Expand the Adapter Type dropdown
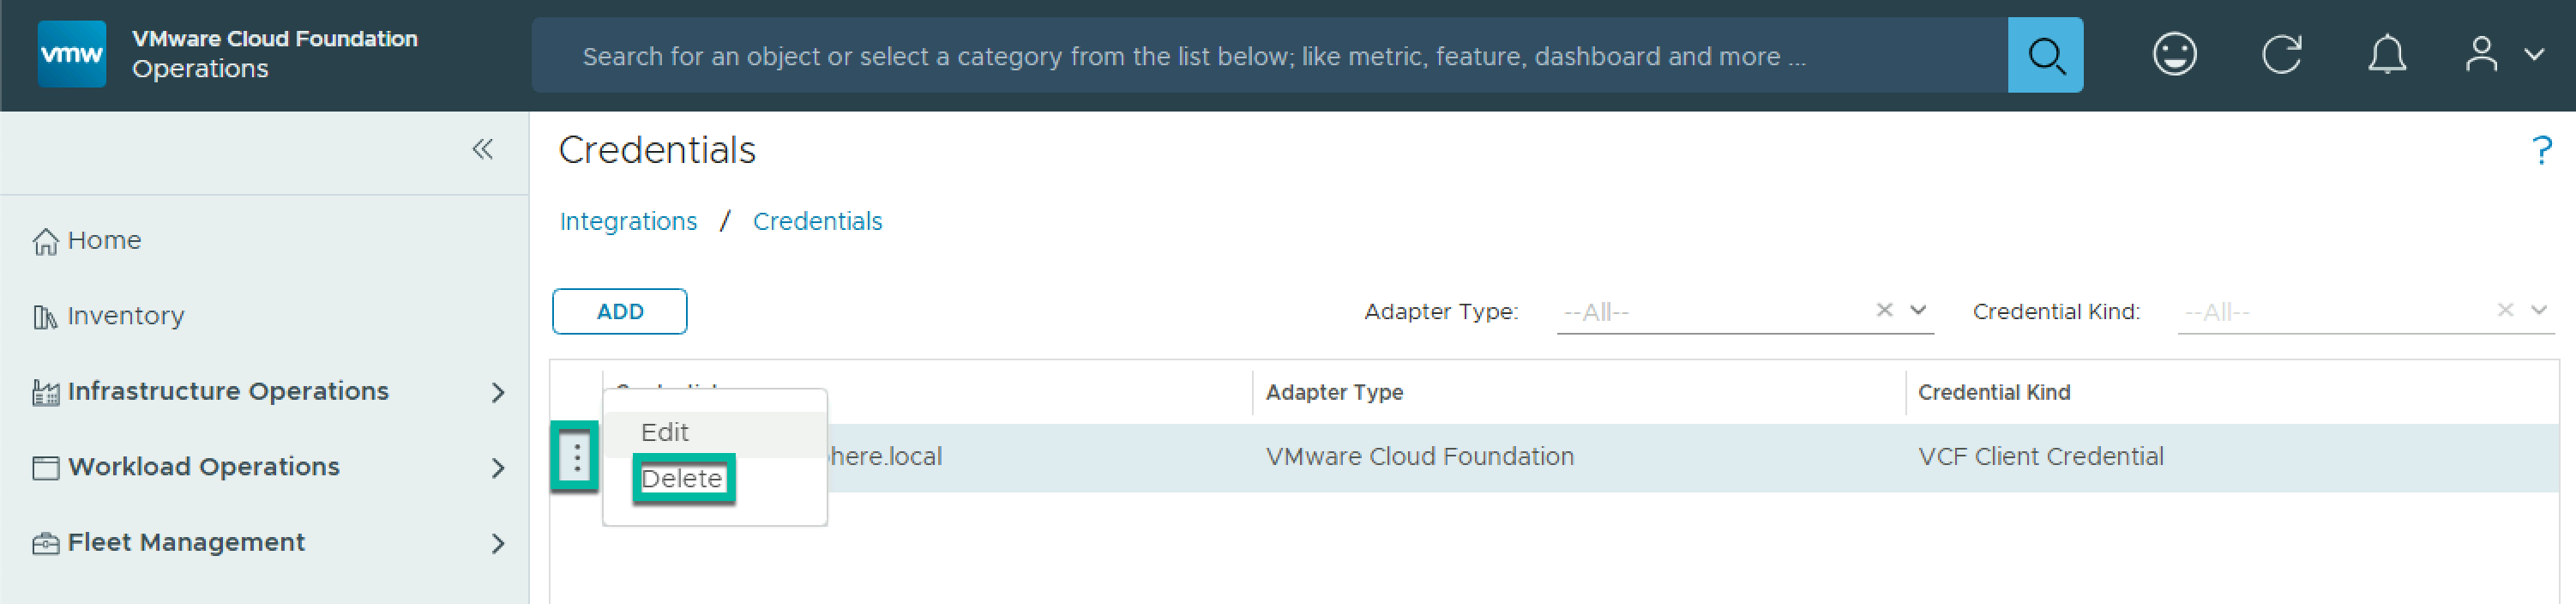Screen dimensions: 2576x604 (x=1917, y=311)
